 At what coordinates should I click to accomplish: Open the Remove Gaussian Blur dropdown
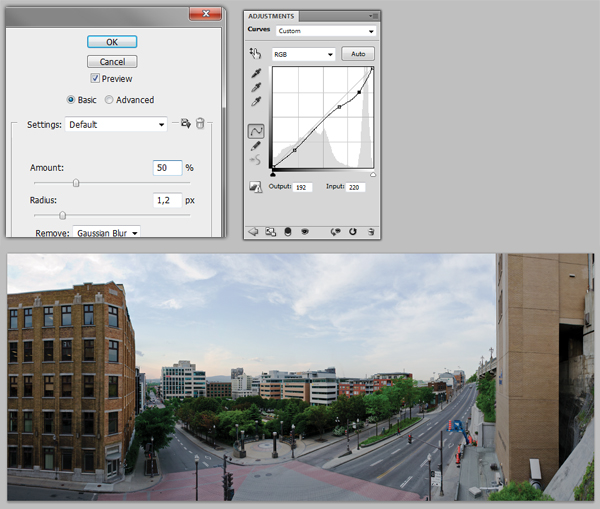[106, 232]
